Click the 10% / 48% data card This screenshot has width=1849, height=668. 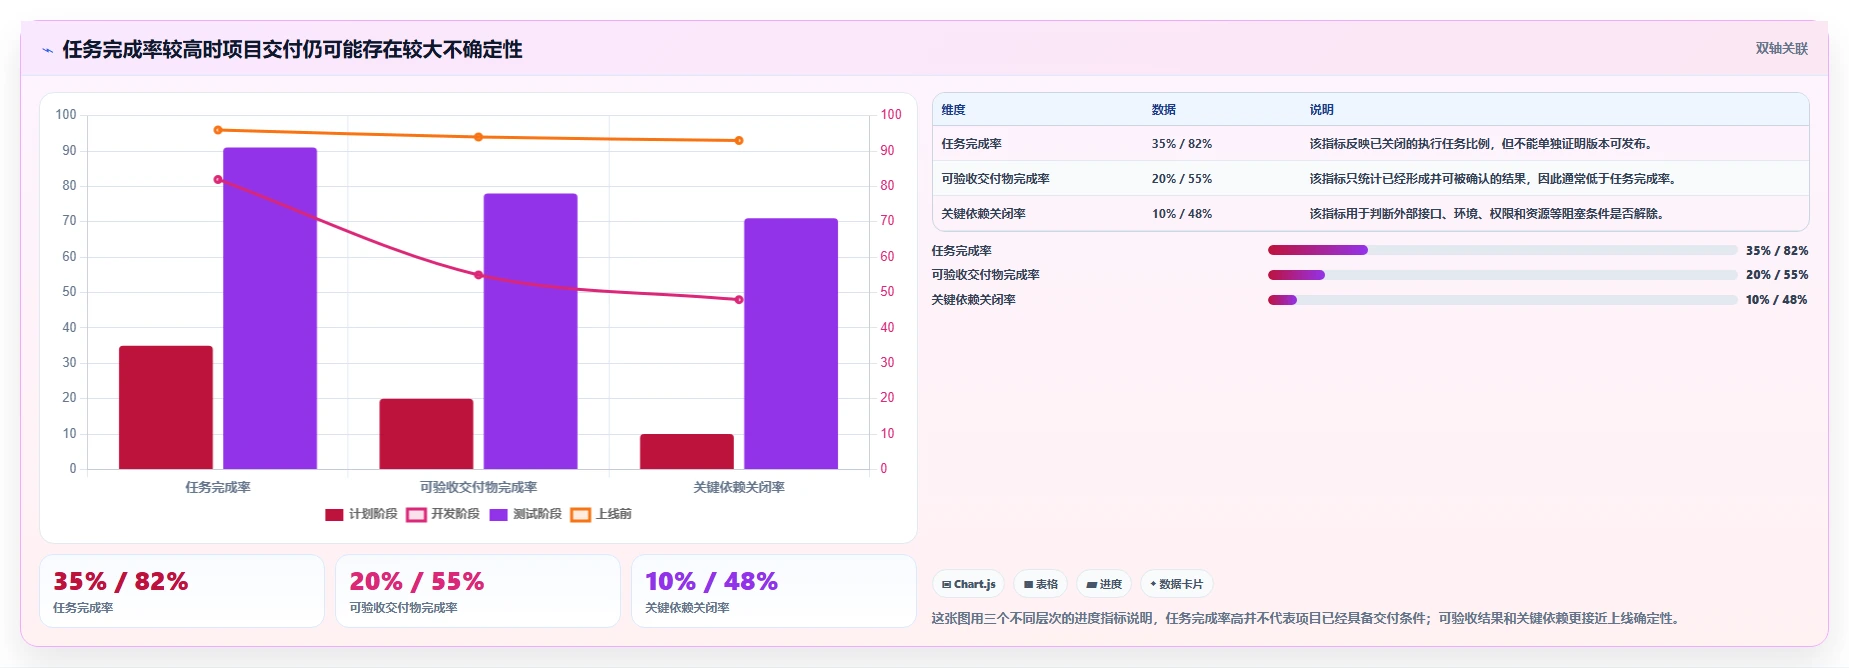pyautogui.click(x=774, y=591)
